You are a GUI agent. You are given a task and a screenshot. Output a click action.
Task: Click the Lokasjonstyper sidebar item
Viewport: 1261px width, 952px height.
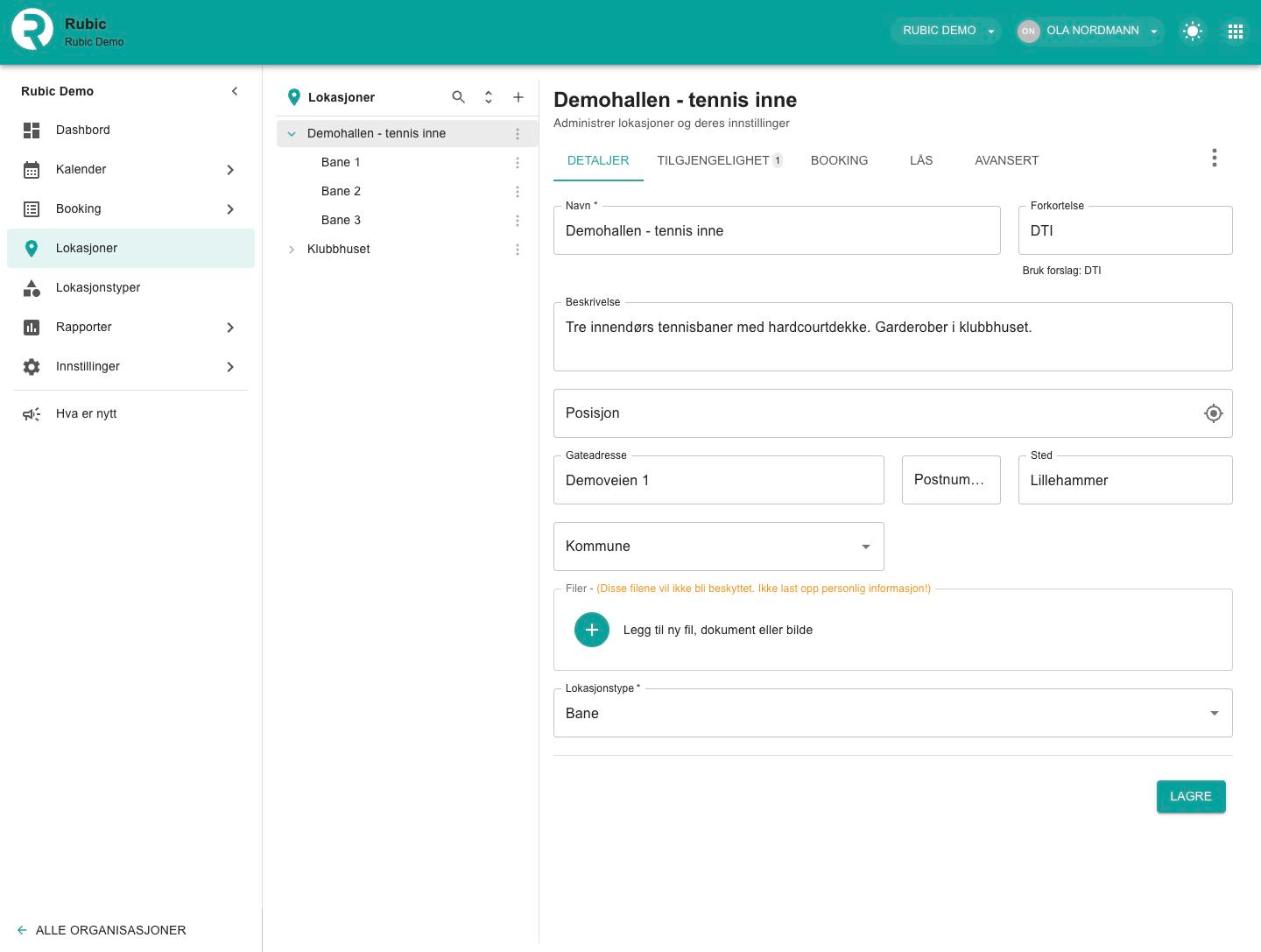click(x=131, y=288)
